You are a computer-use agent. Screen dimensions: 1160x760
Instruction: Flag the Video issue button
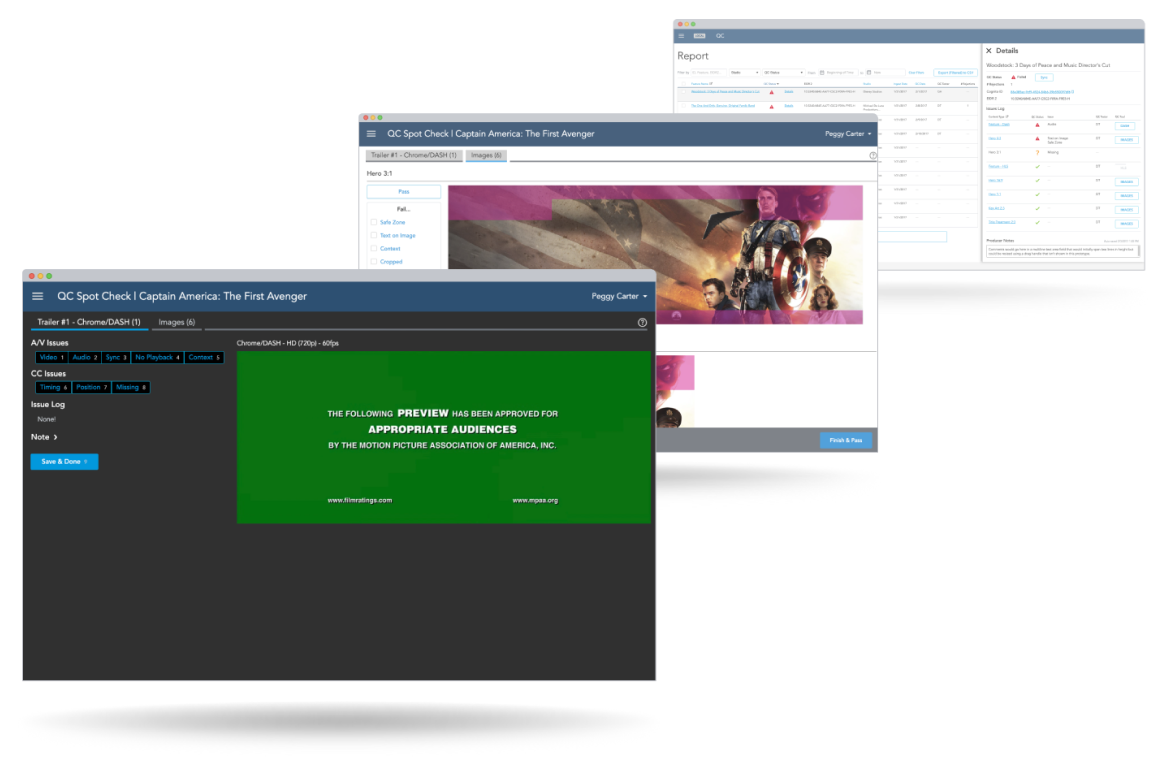coord(52,357)
